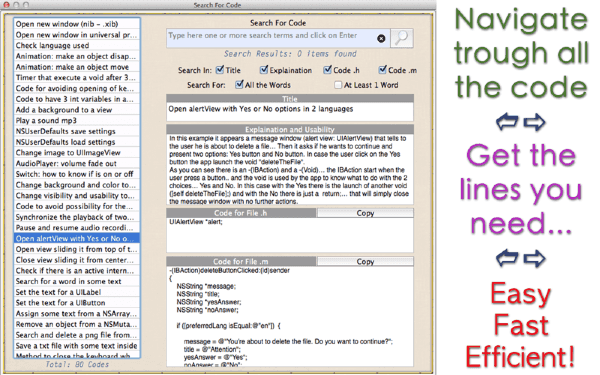Select 'Search and delete a png file from...'
This screenshot has height=375, width=600.
pyautogui.click(x=77, y=334)
